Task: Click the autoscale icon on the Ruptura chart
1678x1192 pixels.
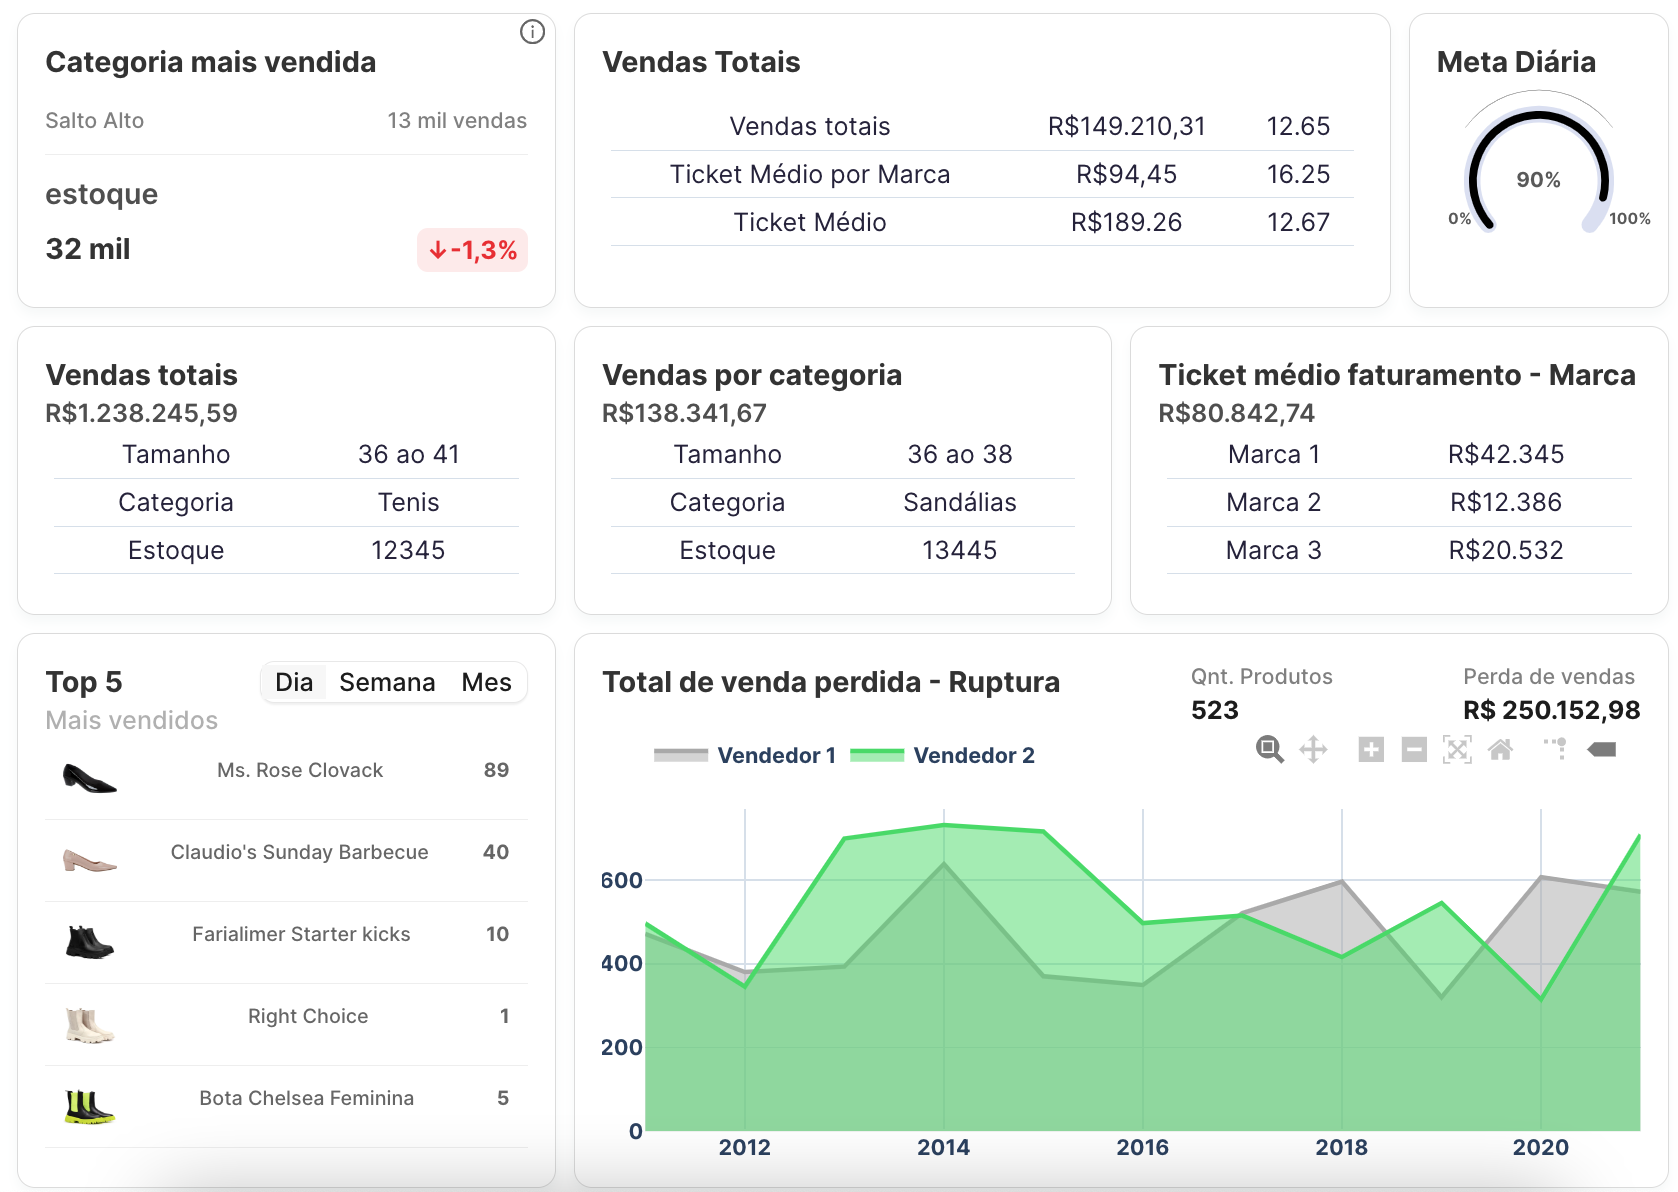Action: [1458, 749]
